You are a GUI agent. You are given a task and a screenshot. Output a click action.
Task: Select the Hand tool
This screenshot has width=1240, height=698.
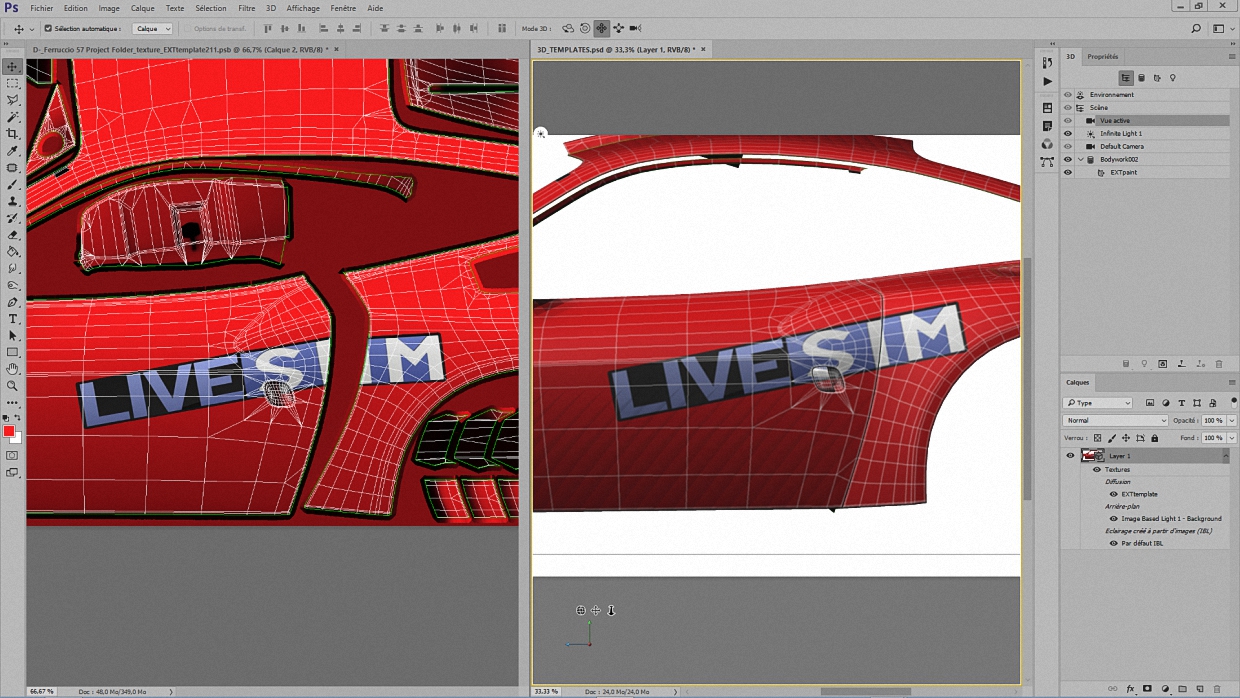[13, 369]
